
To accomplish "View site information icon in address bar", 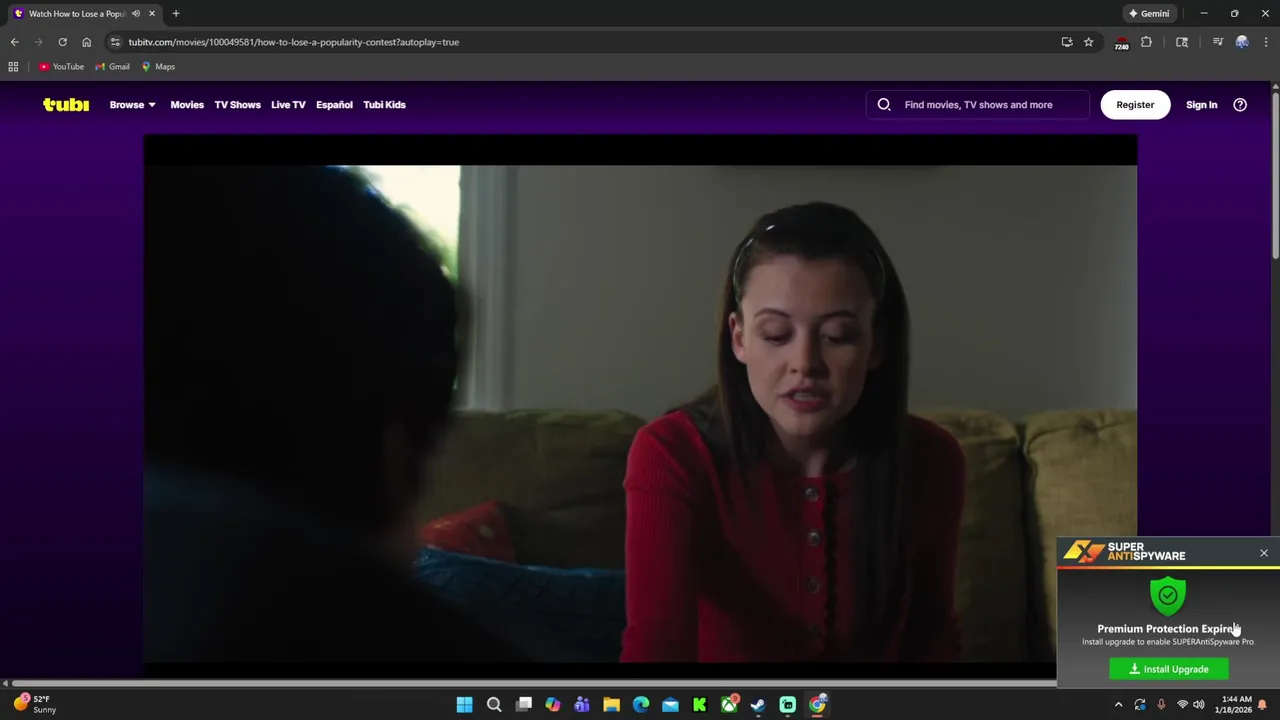I will (115, 42).
